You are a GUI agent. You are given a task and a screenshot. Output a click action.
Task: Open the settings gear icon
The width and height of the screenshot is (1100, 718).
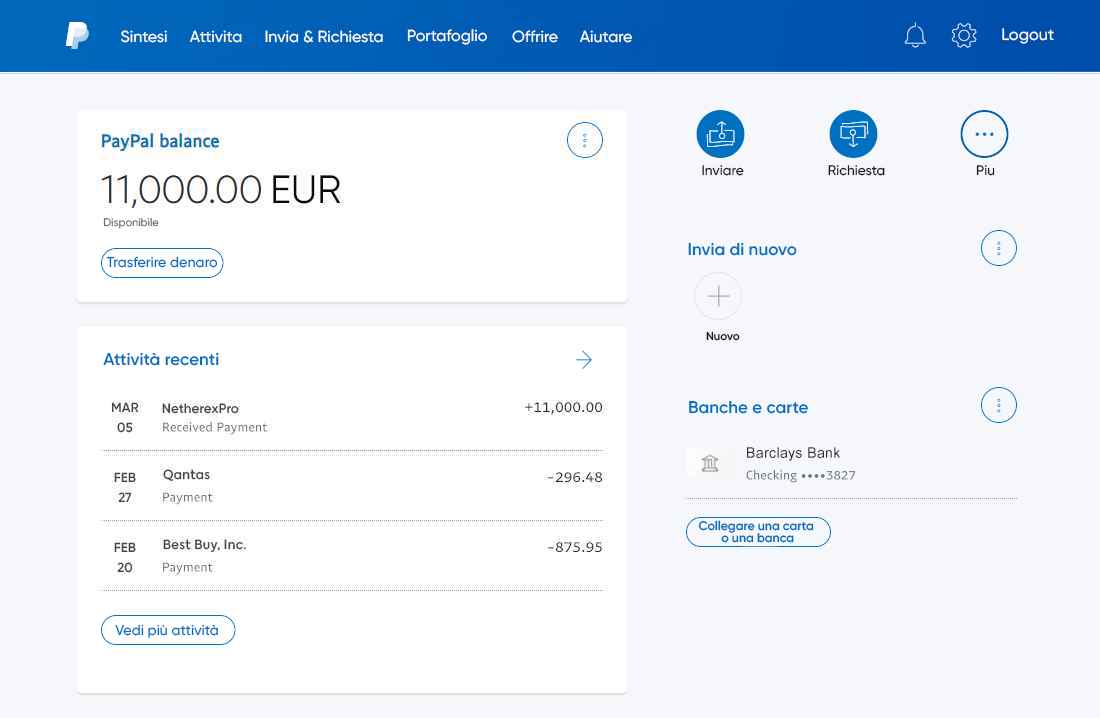click(x=963, y=37)
